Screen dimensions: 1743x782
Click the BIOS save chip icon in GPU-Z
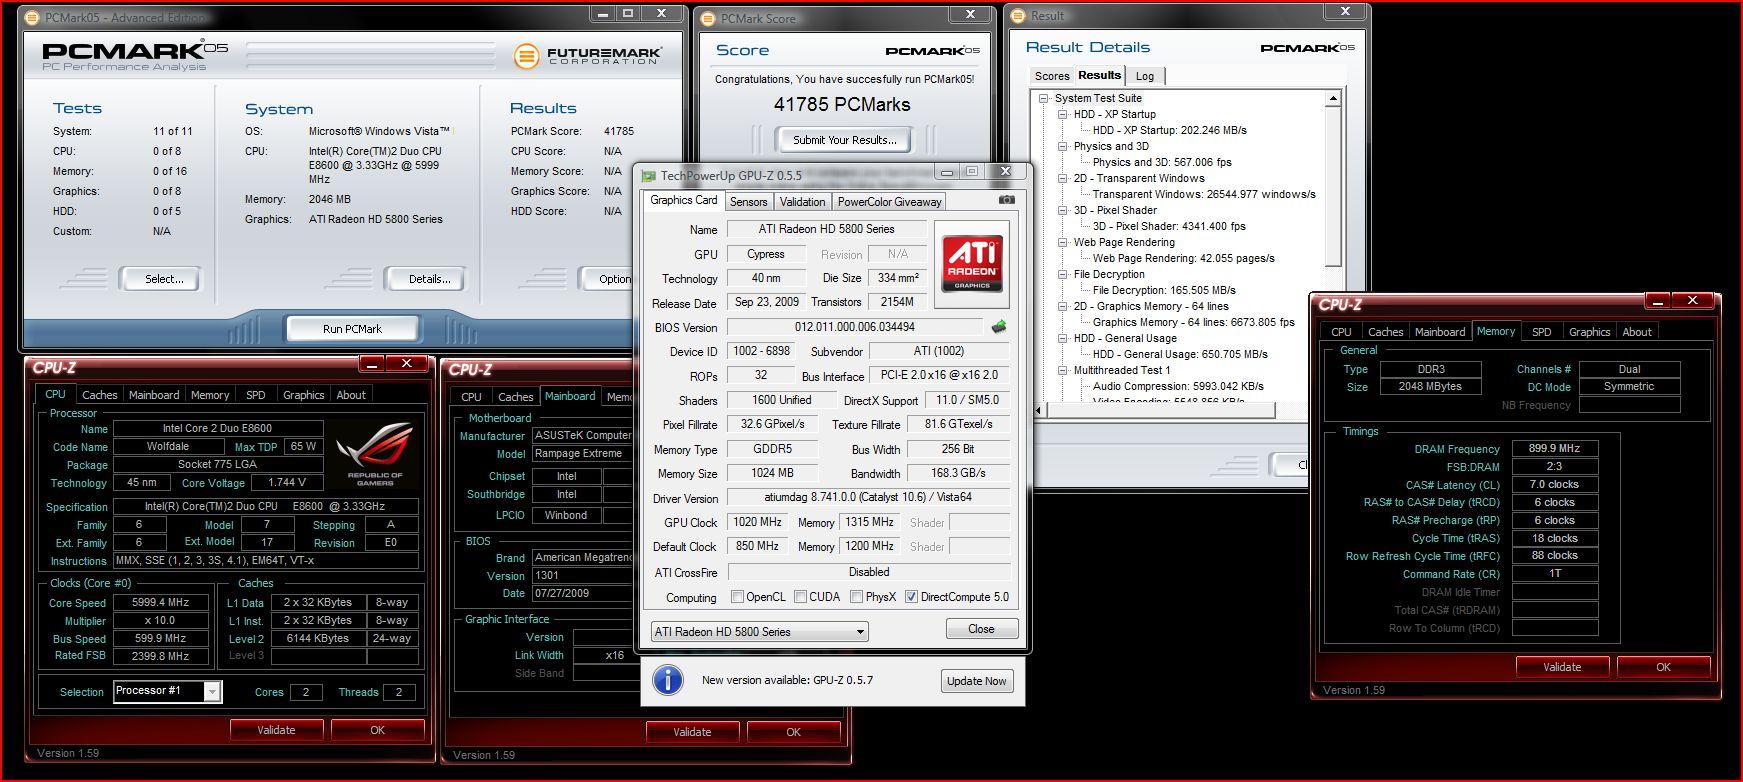pos(998,326)
